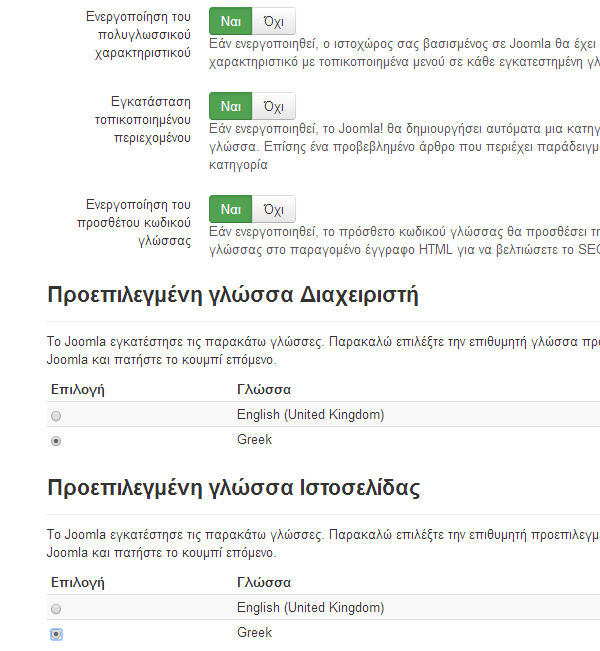
Task: Select English radio for Site default language
Action: tap(56, 609)
